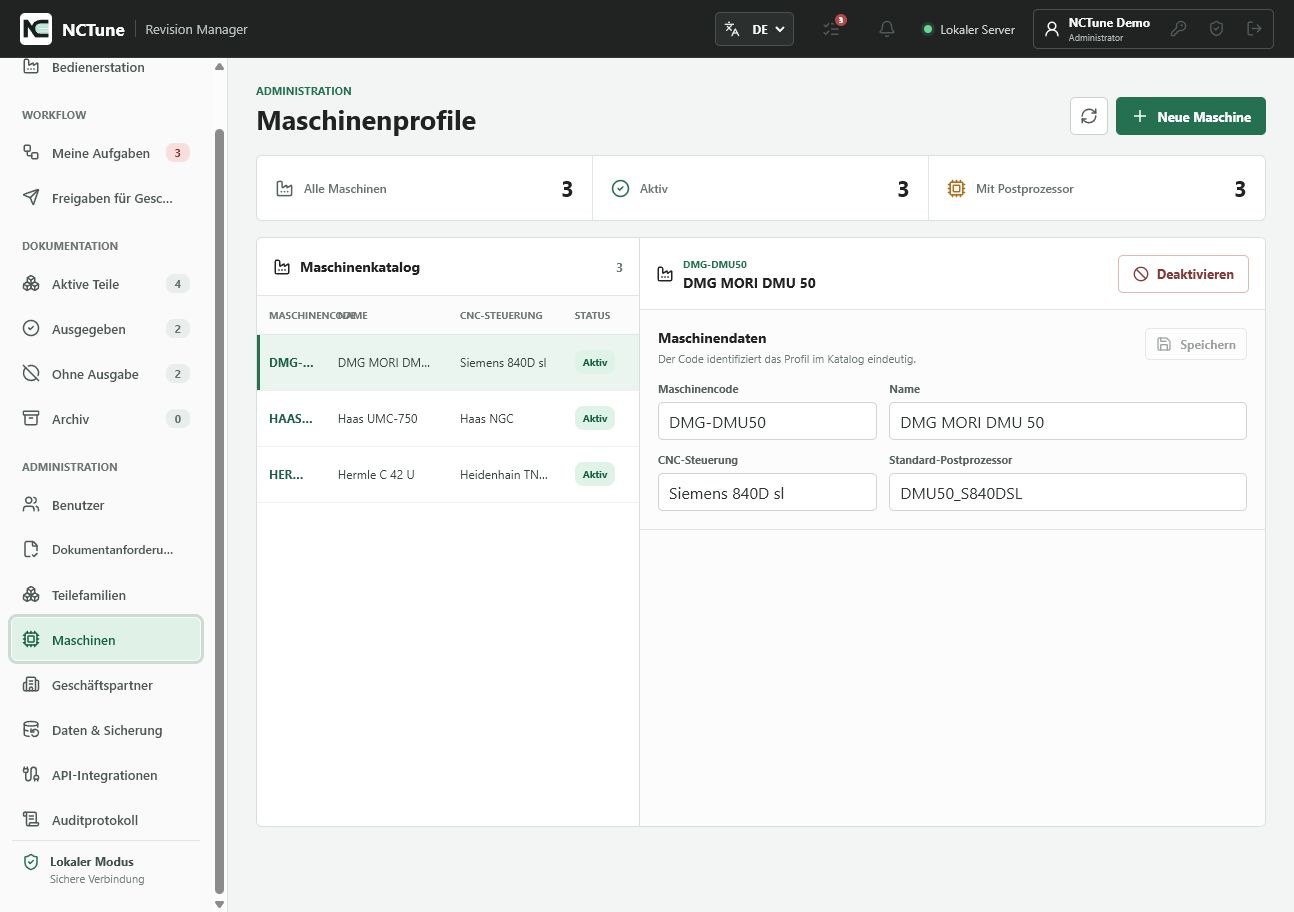
Task: Click the CNC-Steuerung input field
Action: click(767, 492)
